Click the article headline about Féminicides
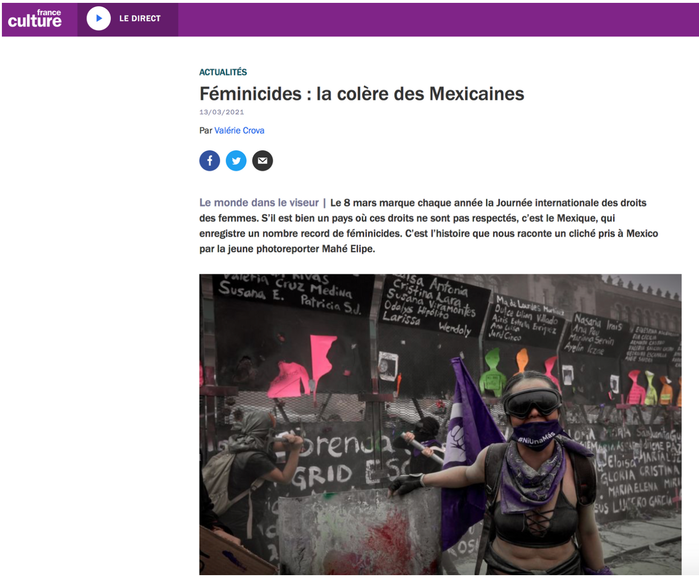Viewport: 699px width, 578px height. point(362,94)
